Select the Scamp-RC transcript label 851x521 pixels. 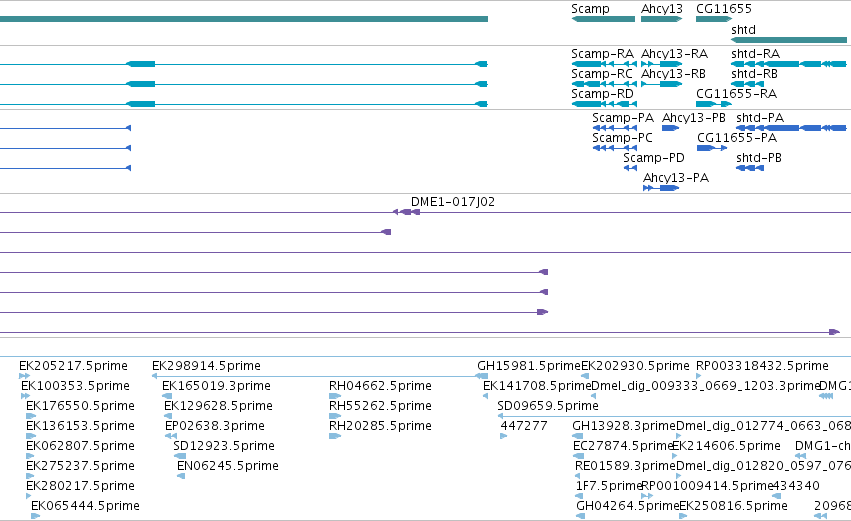601,74
